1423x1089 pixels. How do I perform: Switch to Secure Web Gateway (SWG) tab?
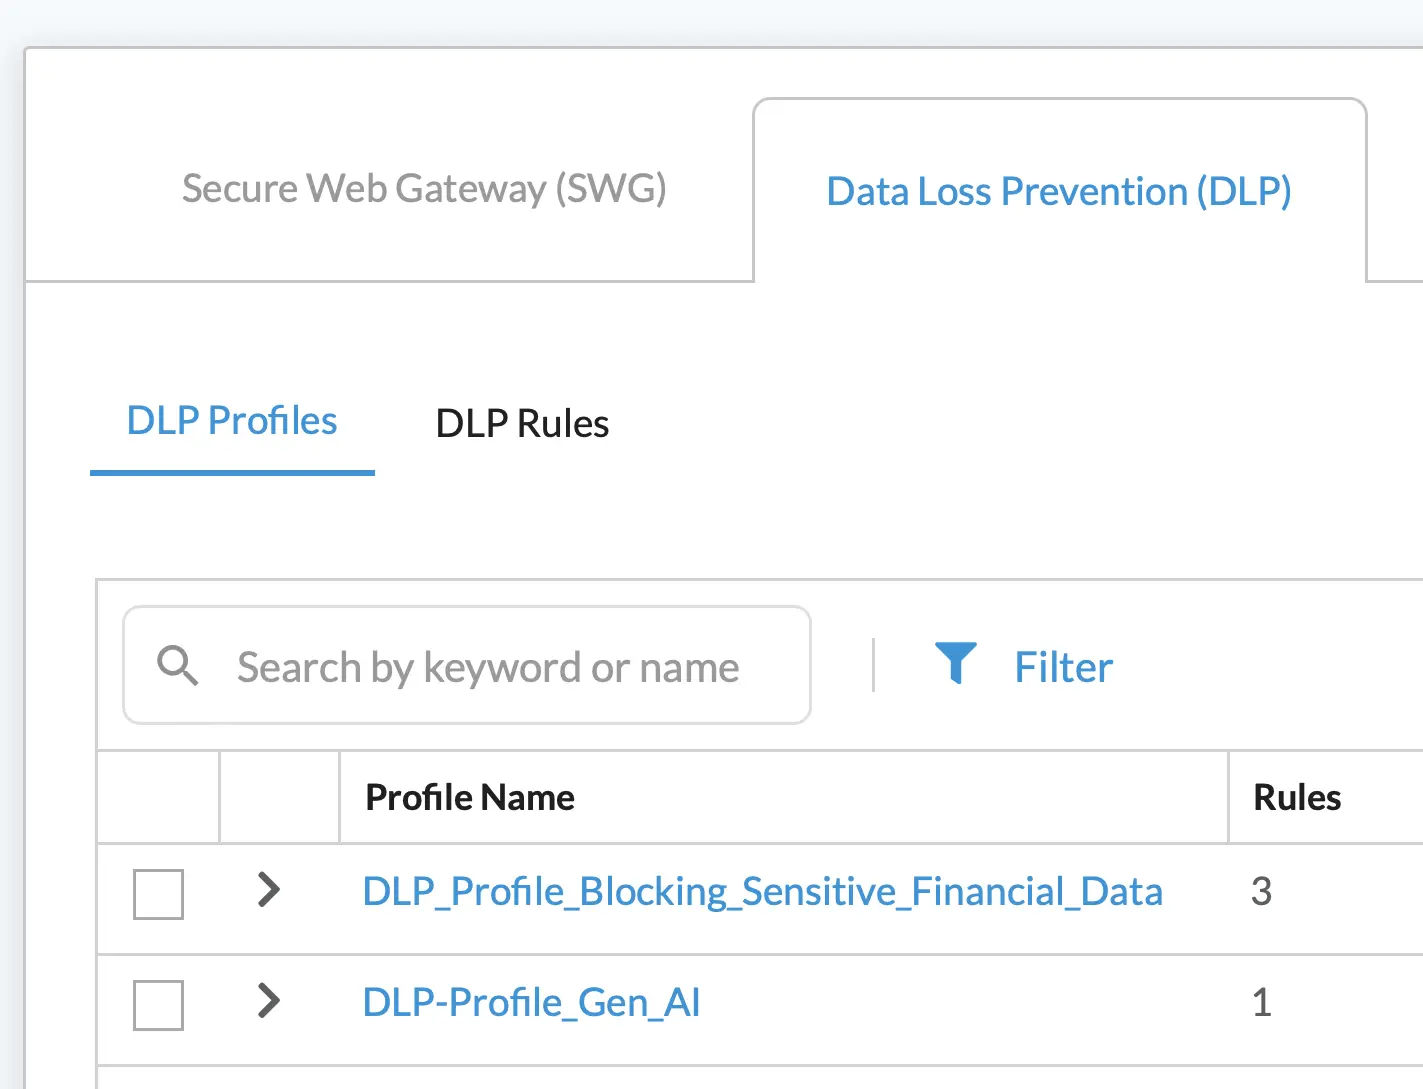pos(424,189)
